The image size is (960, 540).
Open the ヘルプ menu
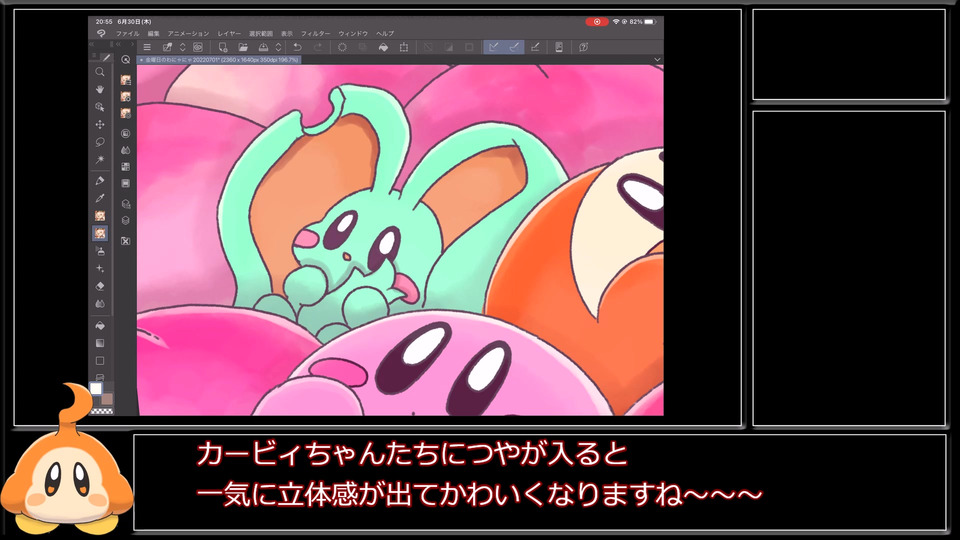385,34
